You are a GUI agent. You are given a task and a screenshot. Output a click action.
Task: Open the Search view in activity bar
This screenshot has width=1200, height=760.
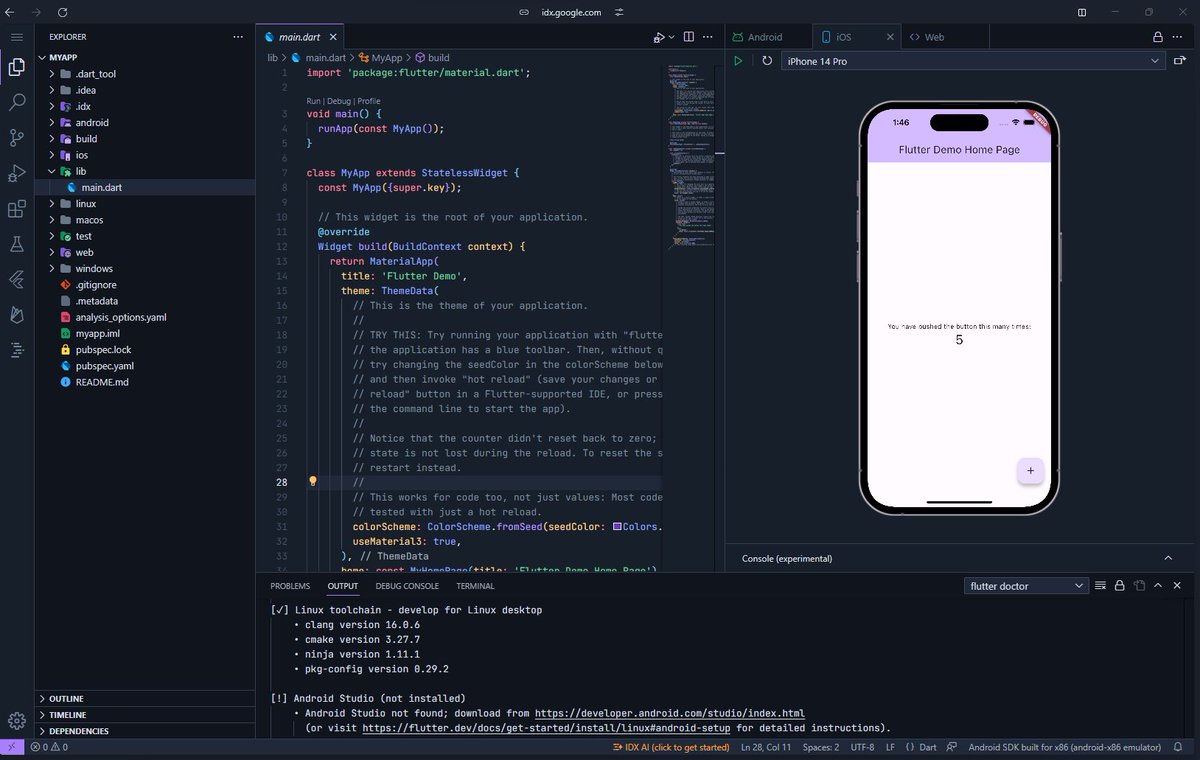tap(17, 103)
